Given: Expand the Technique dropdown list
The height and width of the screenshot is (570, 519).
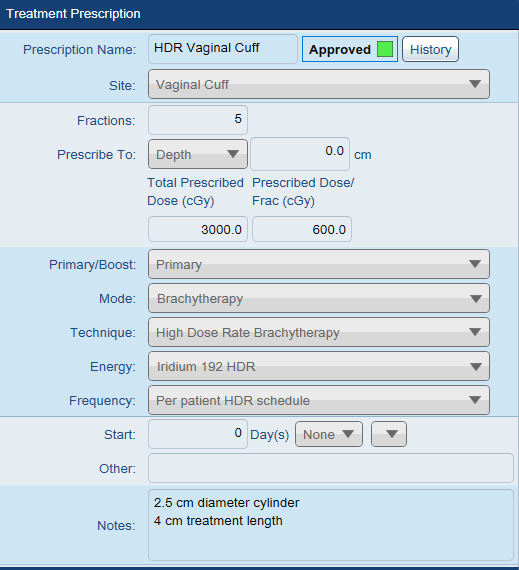Looking at the screenshot, I should point(319,332).
